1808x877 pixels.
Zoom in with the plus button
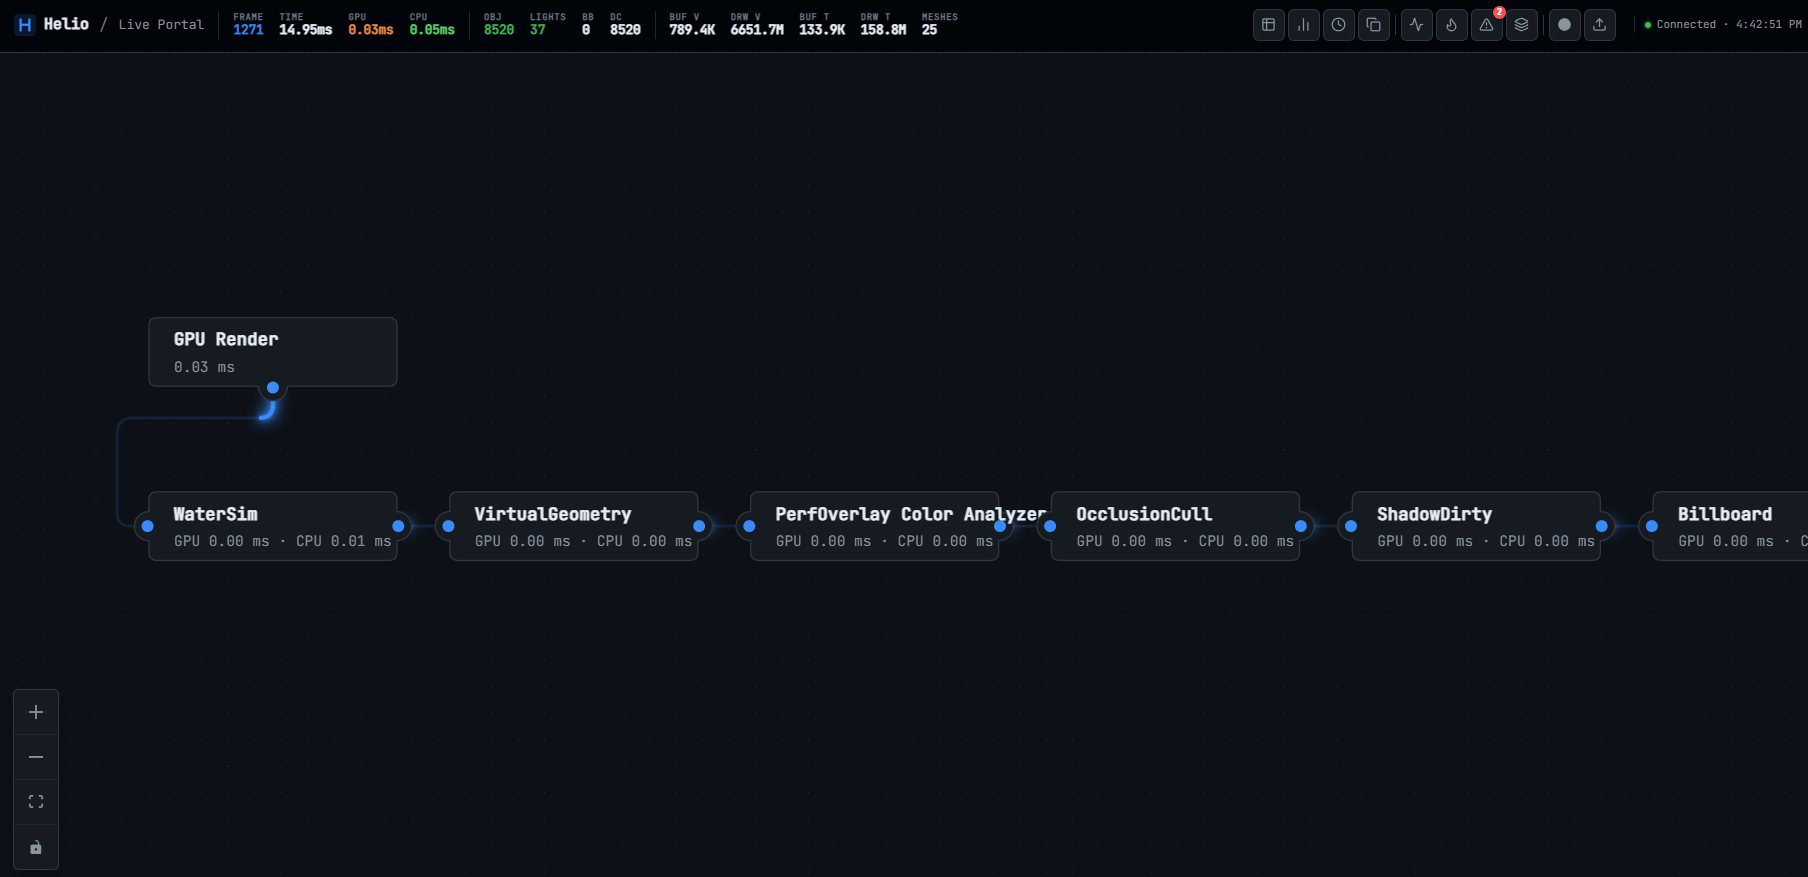click(x=36, y=712)
